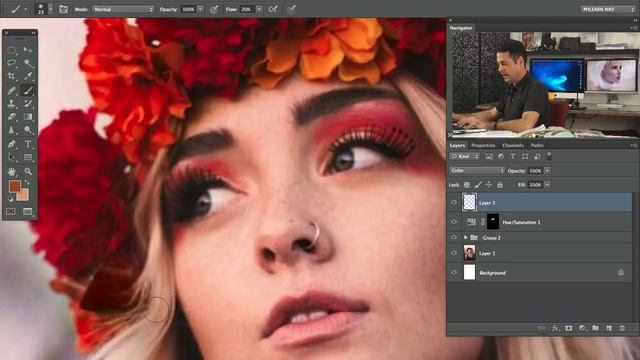Open the layer blend mode Color dropdown
The width and height of the screenshot is (640, 360).
pyautogui.click(x=477, y=170)
